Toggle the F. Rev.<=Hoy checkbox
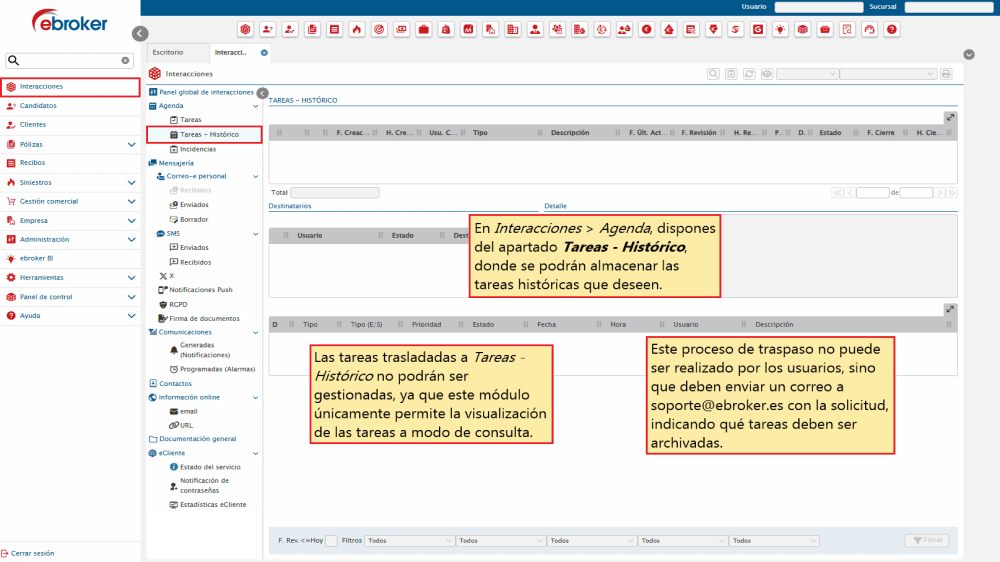This screenshot has width=1000, height=562. pyautogui.click(x=331, y=541)
